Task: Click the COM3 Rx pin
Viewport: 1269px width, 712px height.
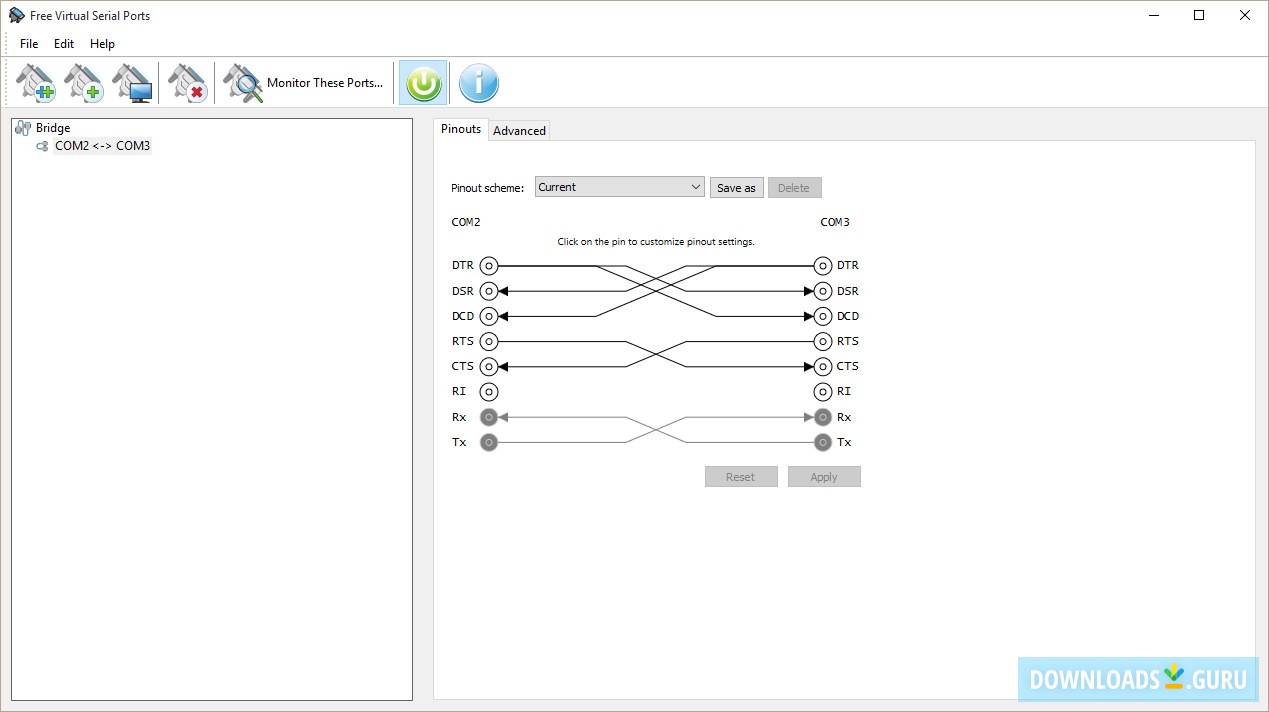Action: point(823,417)
